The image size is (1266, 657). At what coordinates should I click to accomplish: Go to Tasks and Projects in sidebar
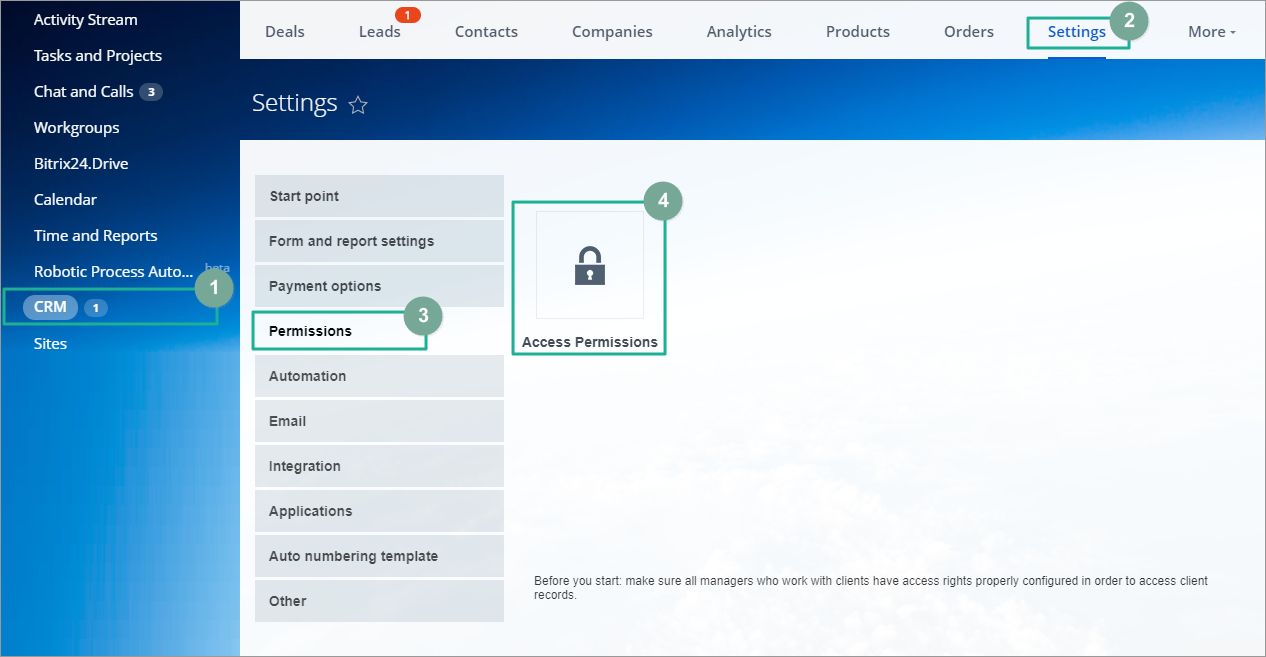click(x=98, y=56)
